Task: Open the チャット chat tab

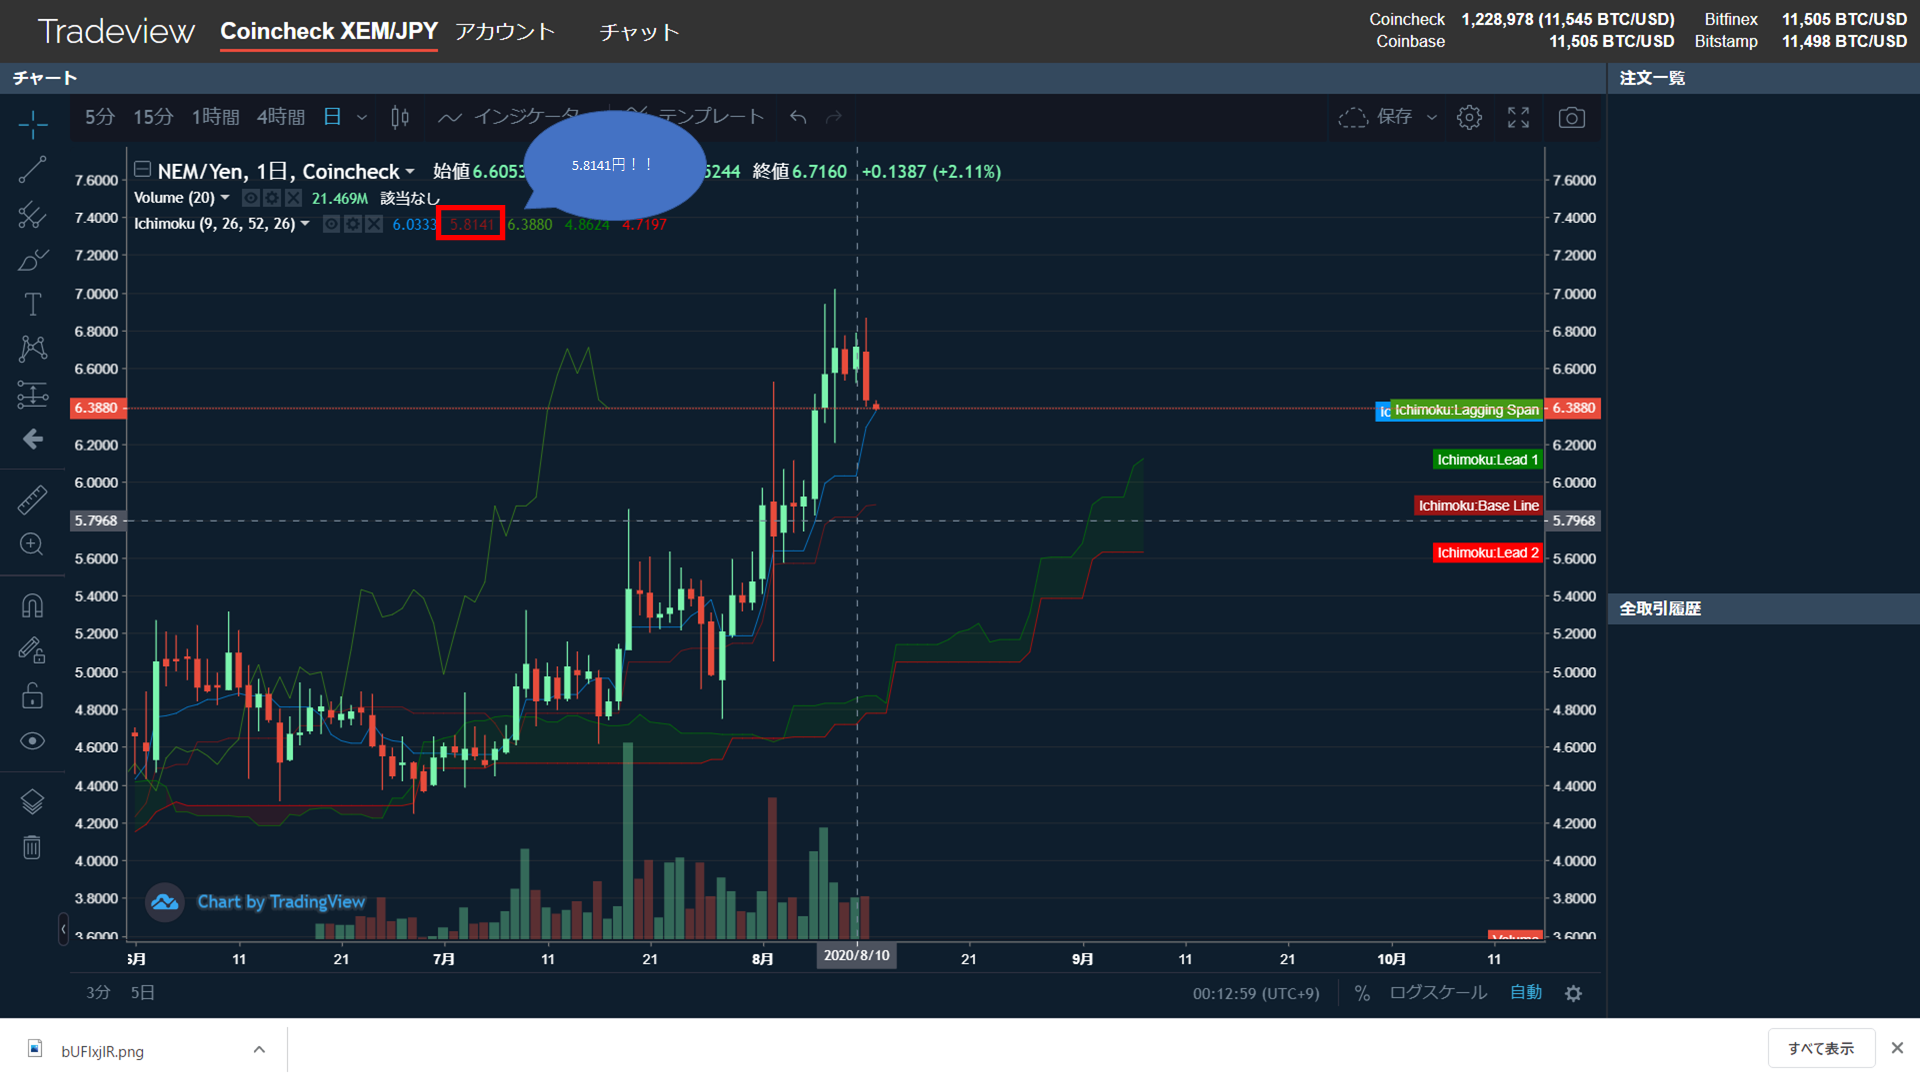Action: point(639,32)
